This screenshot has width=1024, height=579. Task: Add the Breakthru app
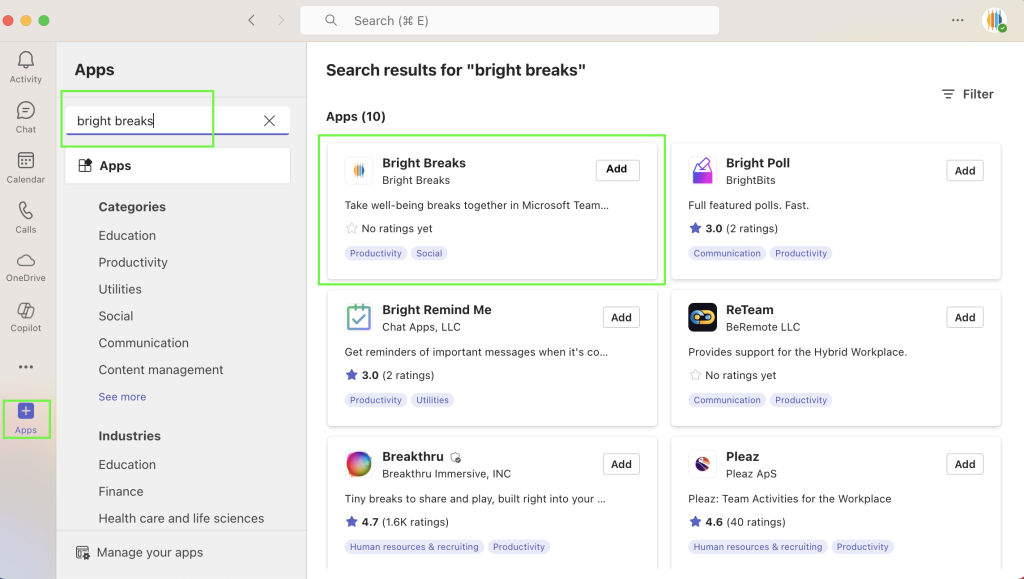click(621, 464)
